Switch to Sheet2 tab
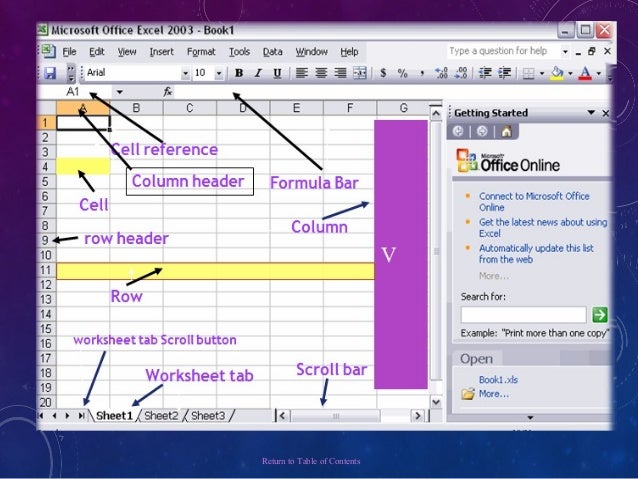The image size is (638, 479). tap(161, 416)
